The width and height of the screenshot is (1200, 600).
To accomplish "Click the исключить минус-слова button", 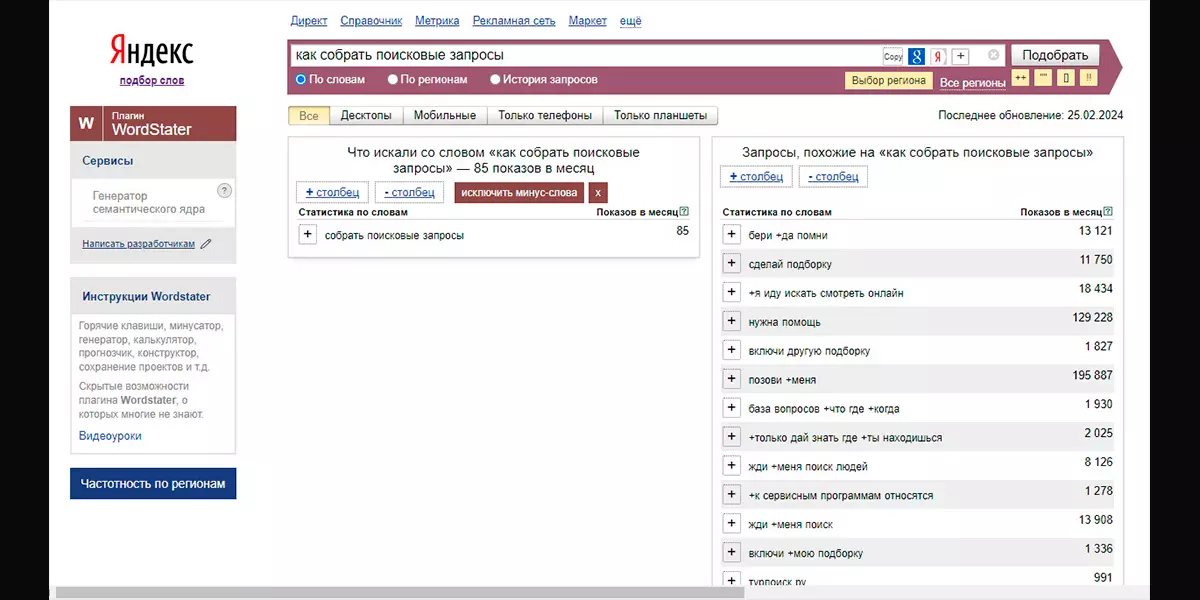I will [x=519, y=193].
